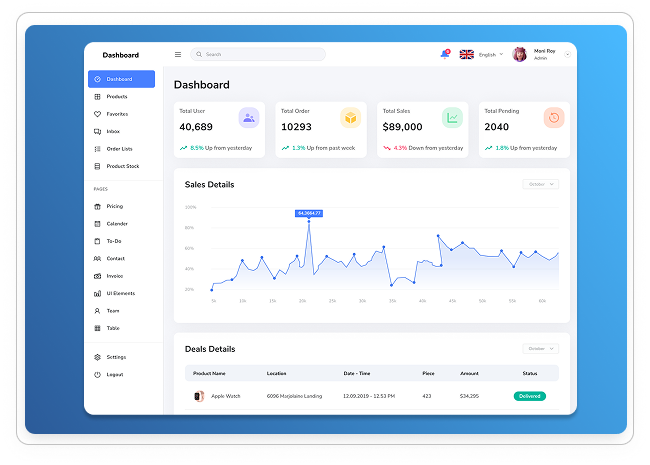Click the Products grid icon
This screenshot has width=650, height=465.
click(x=97, y=97)
